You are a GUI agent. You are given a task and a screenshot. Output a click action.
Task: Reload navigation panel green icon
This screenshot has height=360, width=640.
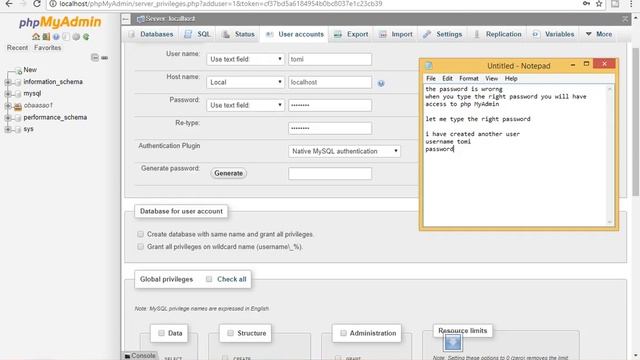click(x=86, y=37)
